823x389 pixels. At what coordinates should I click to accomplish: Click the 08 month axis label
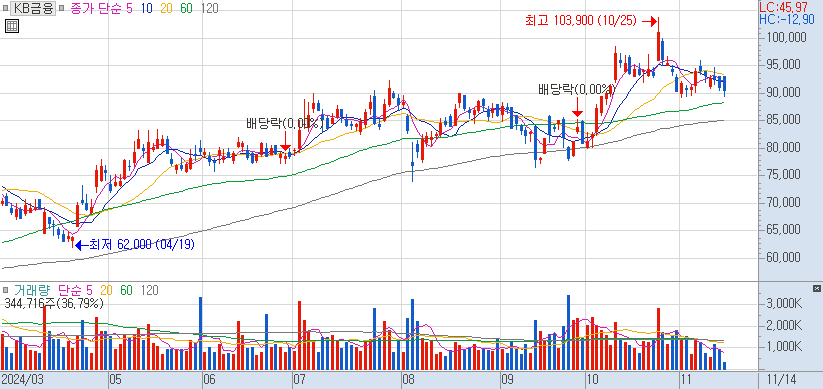pos(408,379)
